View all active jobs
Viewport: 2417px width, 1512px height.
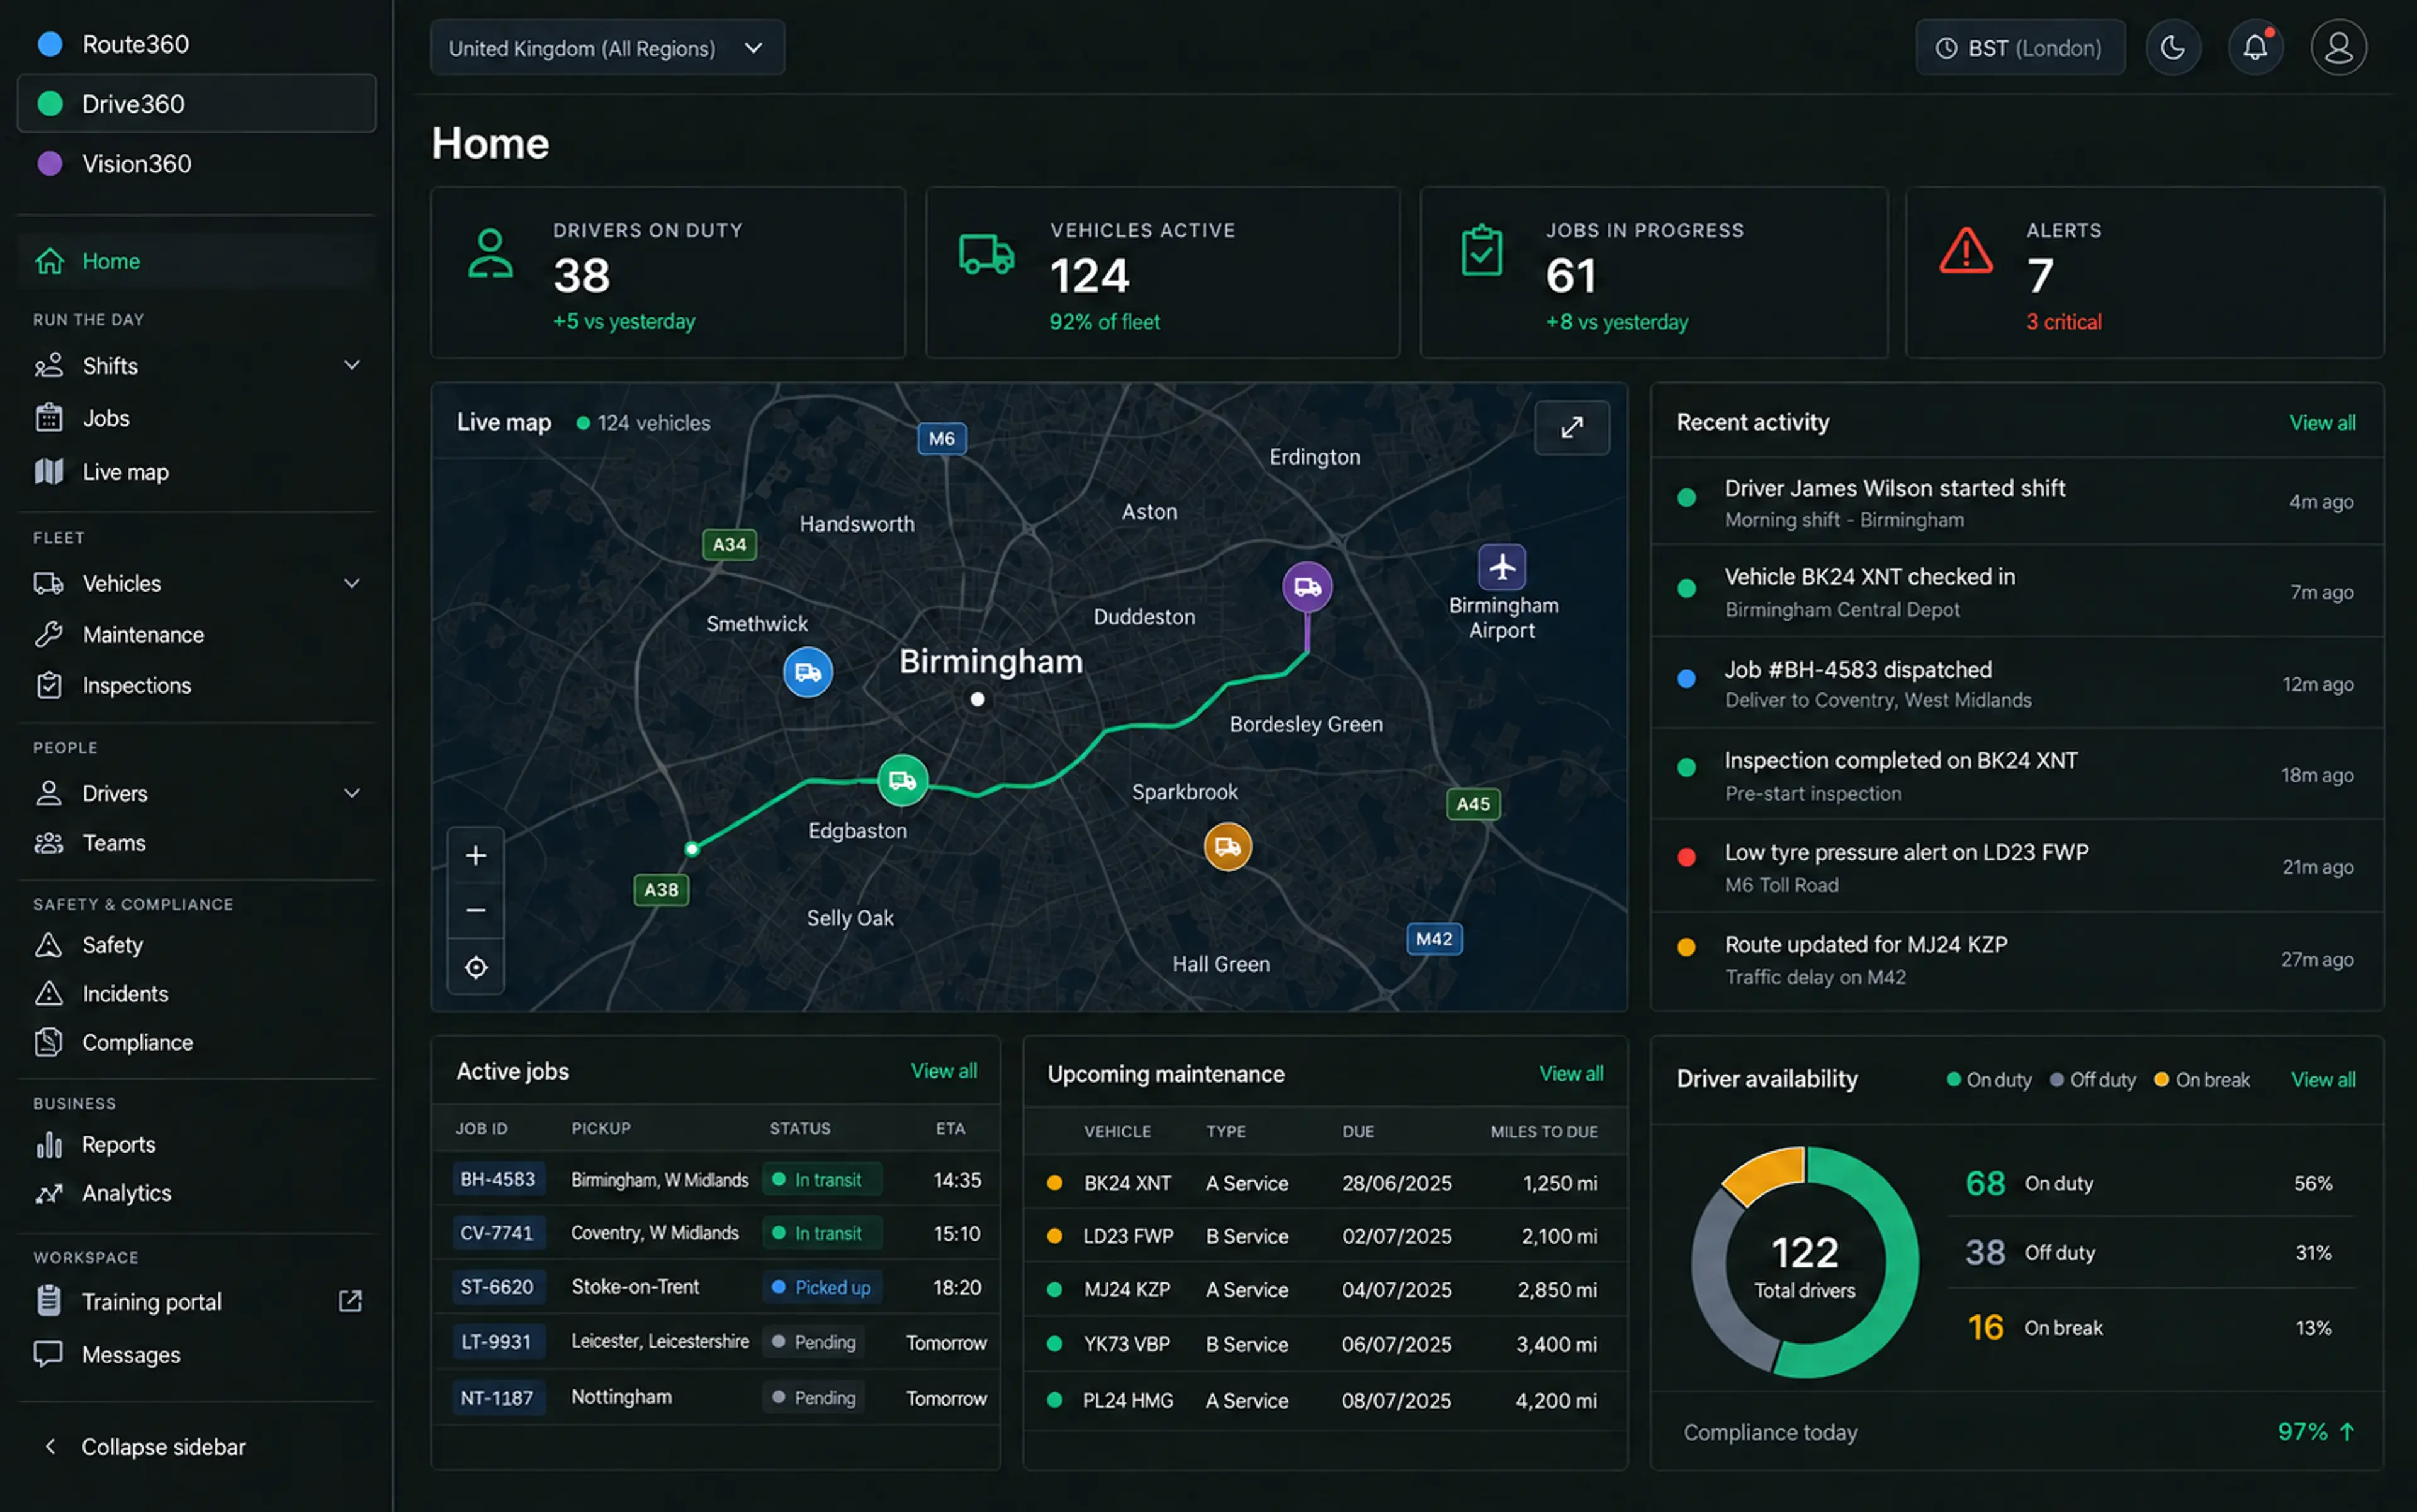pyautogui.click(x=943, y=1071)
